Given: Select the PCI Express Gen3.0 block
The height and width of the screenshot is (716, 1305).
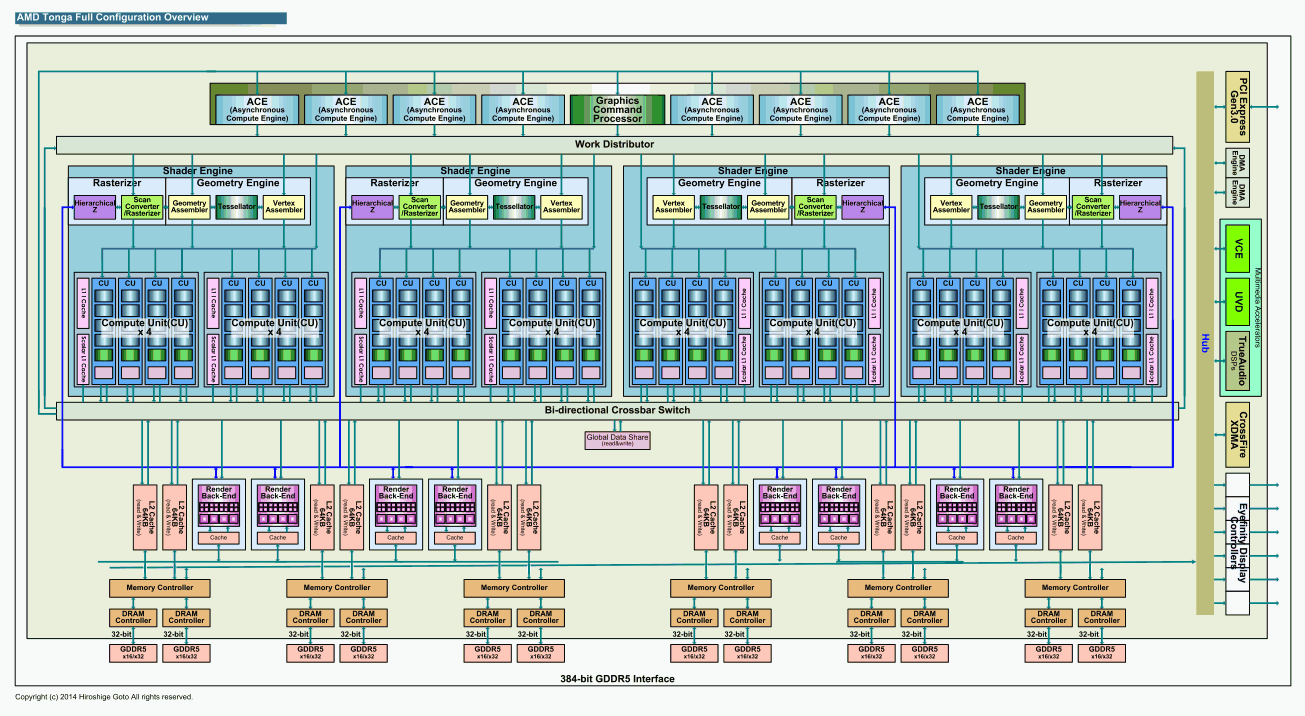Looking at the screenshot, I should [1238, 106].
